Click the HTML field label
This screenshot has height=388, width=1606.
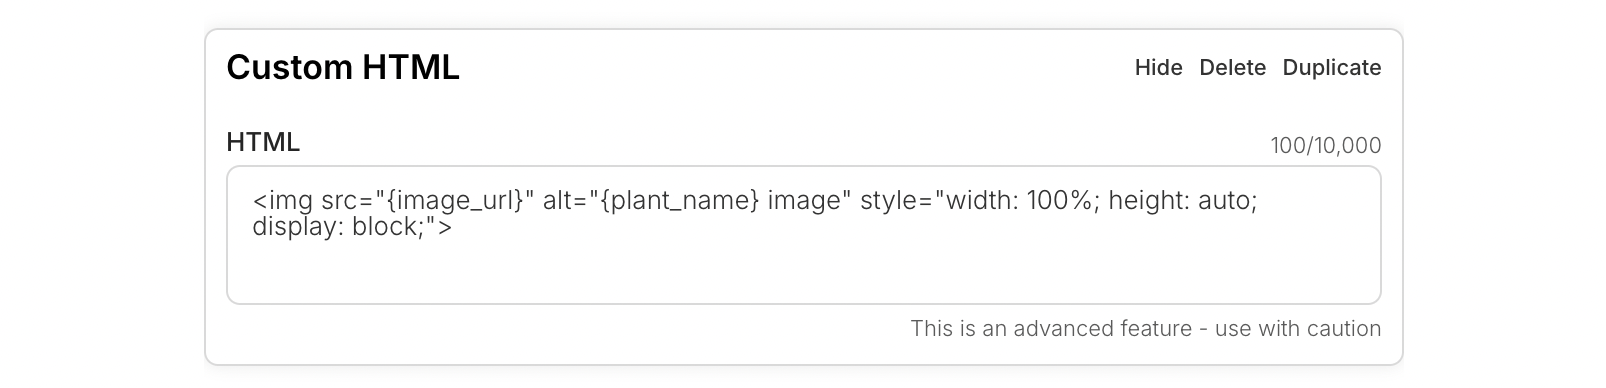(263, 142)
